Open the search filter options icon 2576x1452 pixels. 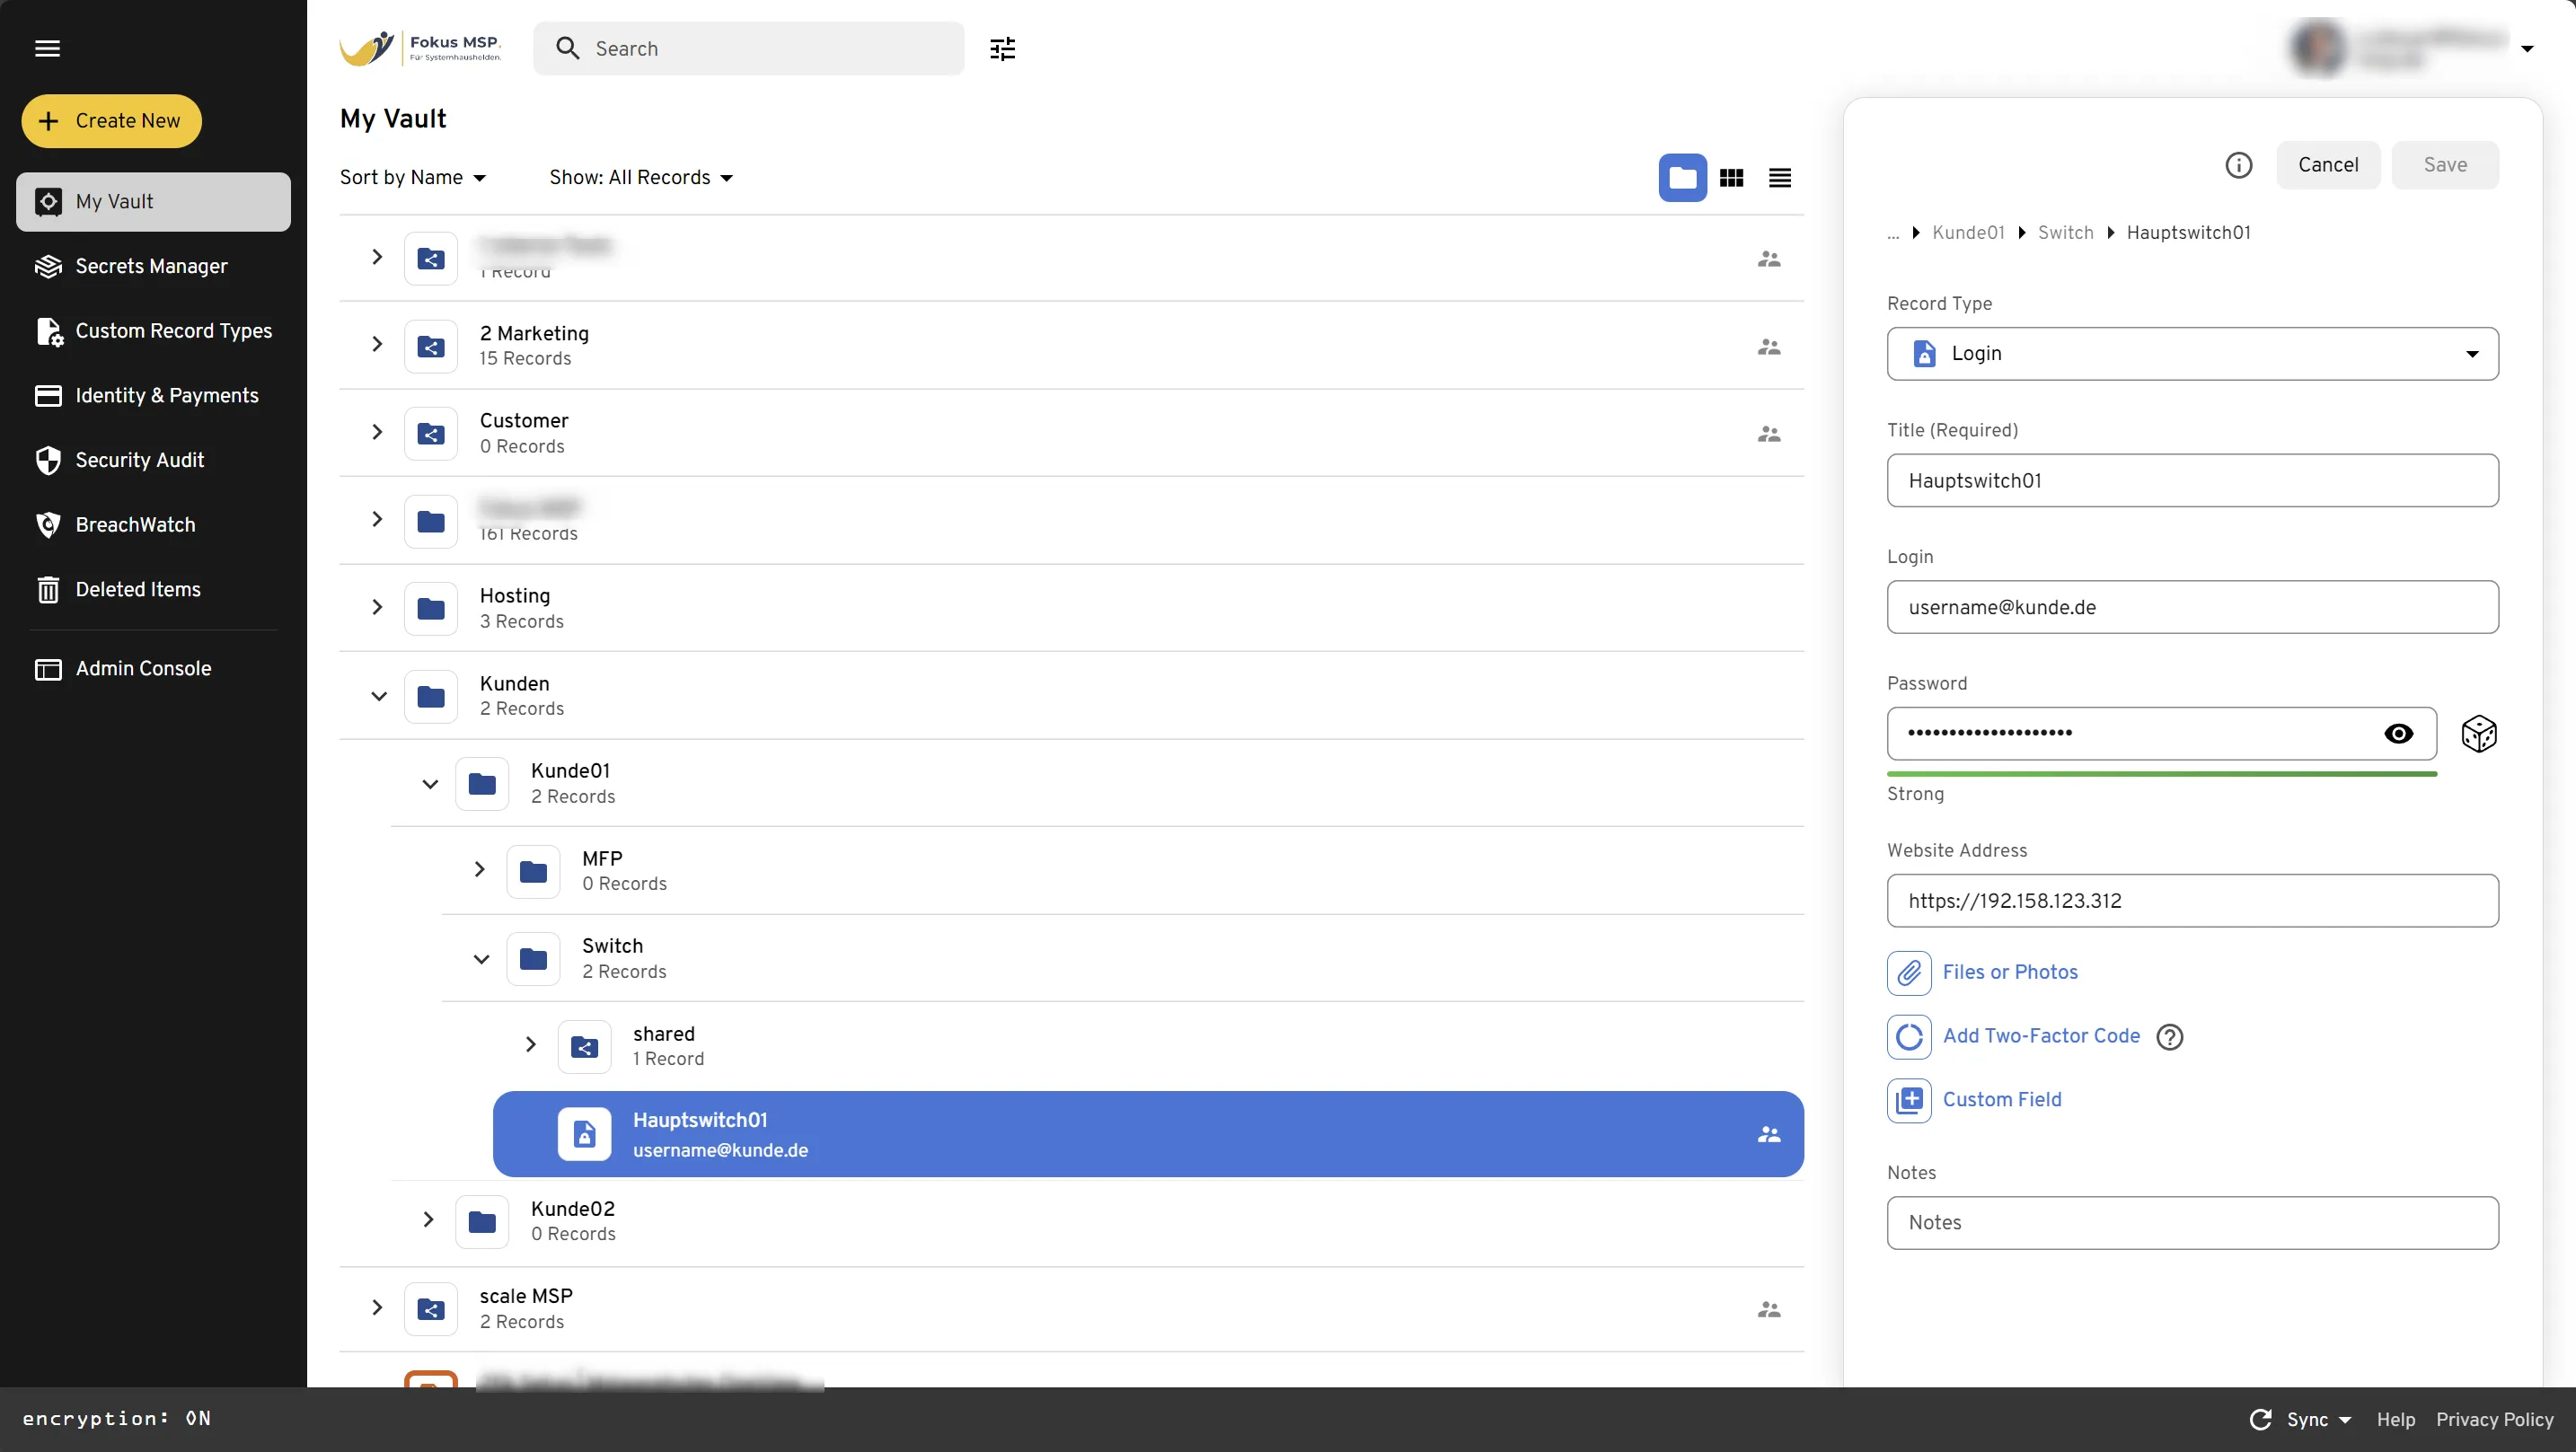point(1002,48)
